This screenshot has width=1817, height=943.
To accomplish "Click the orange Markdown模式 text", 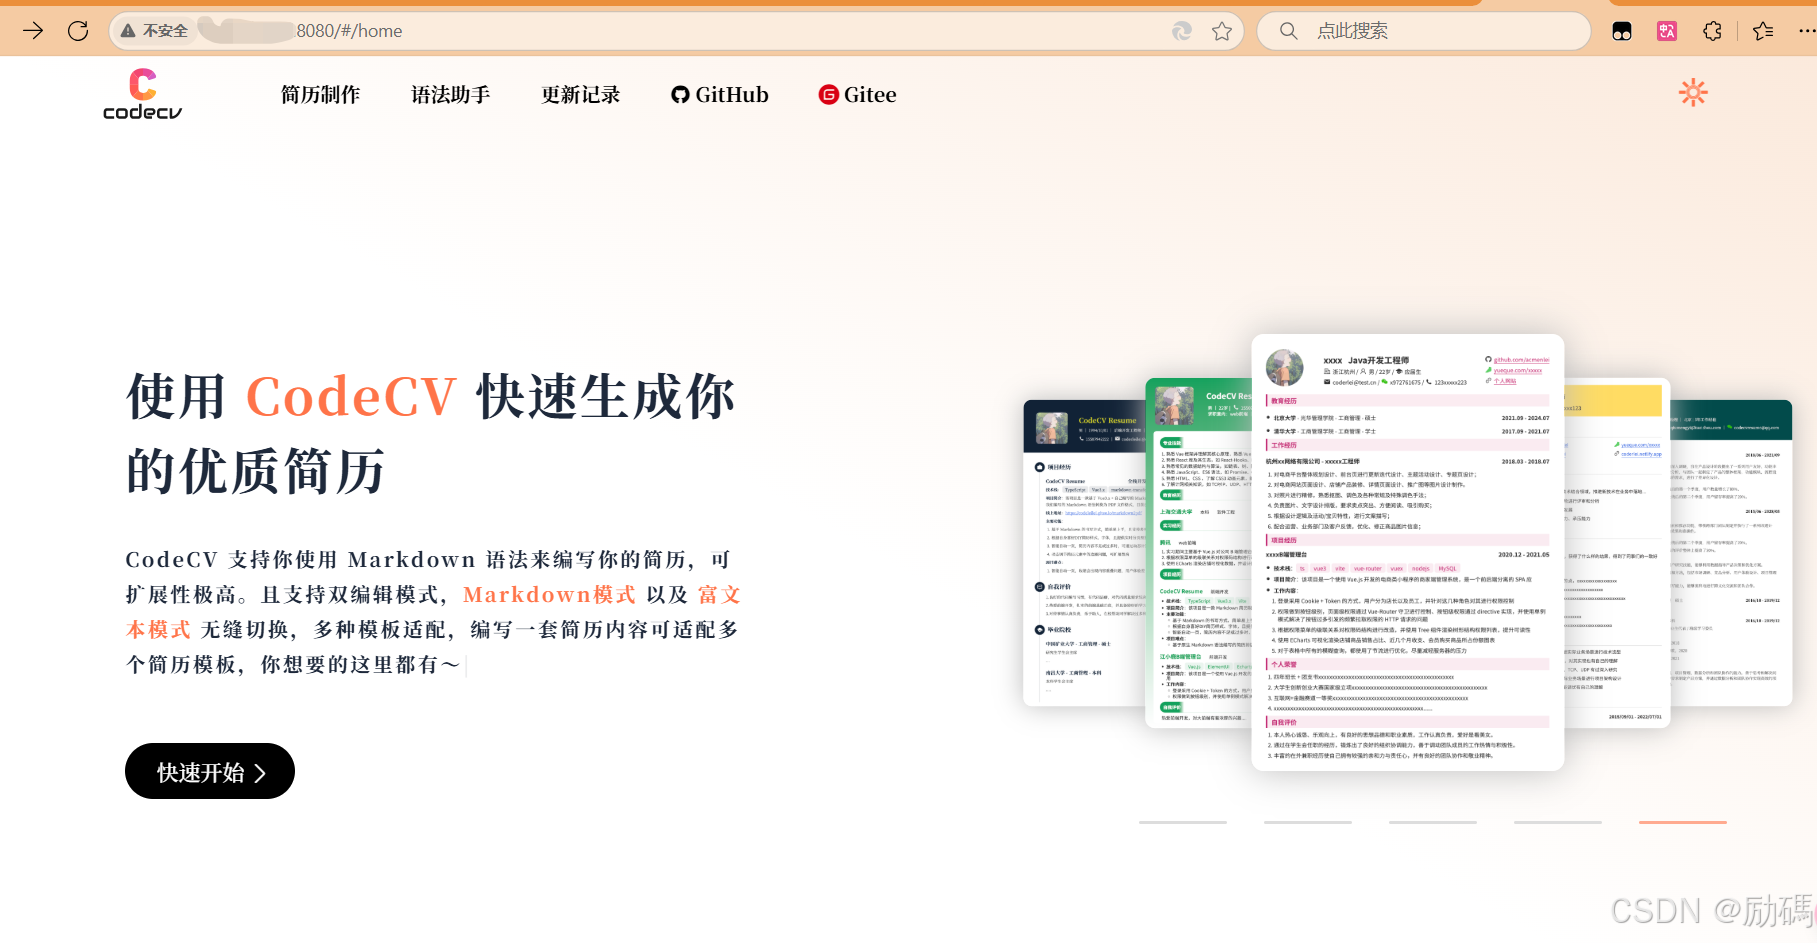I will pos(549,595).
